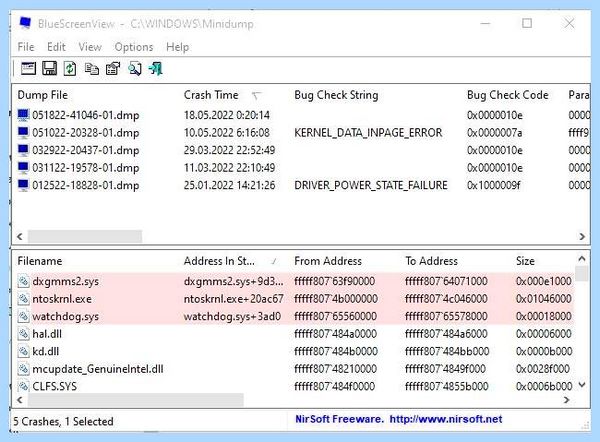The image size is (600, 442).
Task: Click bug check code 0x1000009f
Action: click(493, 186)
